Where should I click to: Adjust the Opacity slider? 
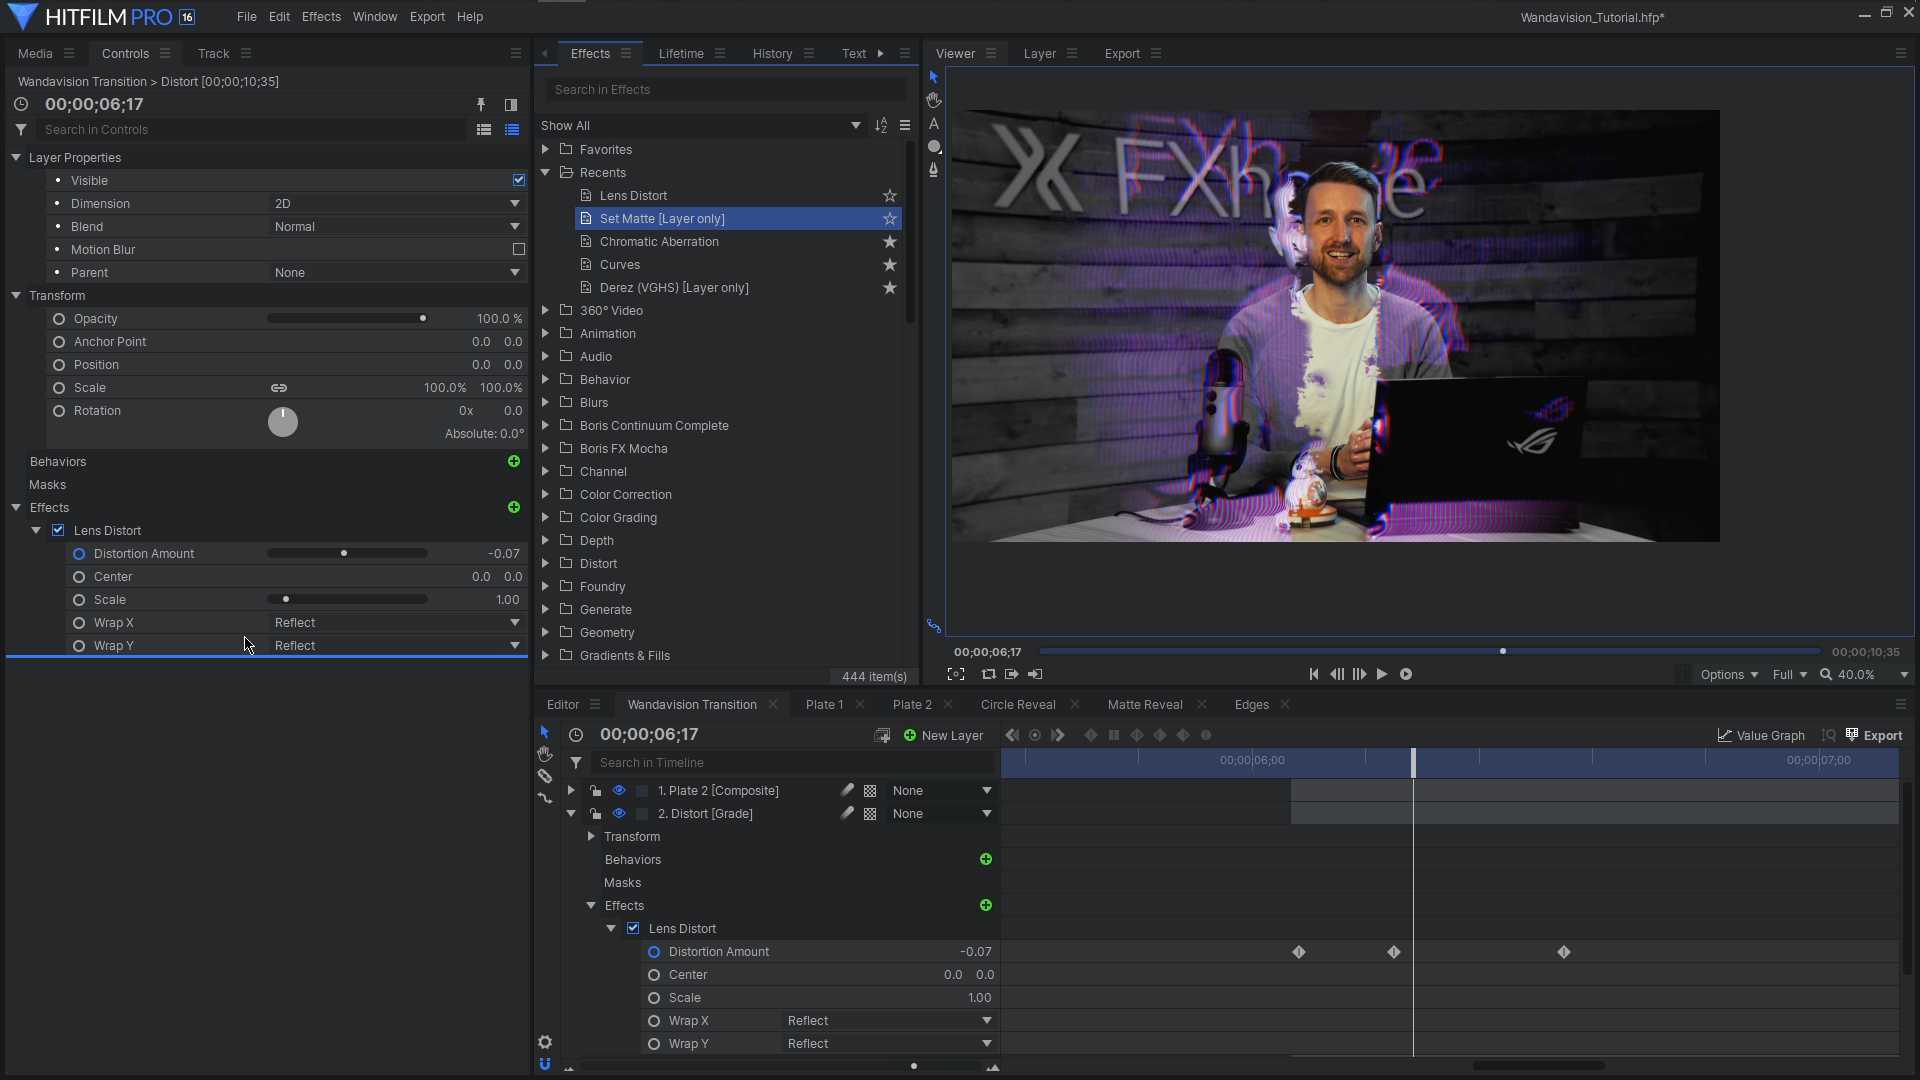(346, 319)
